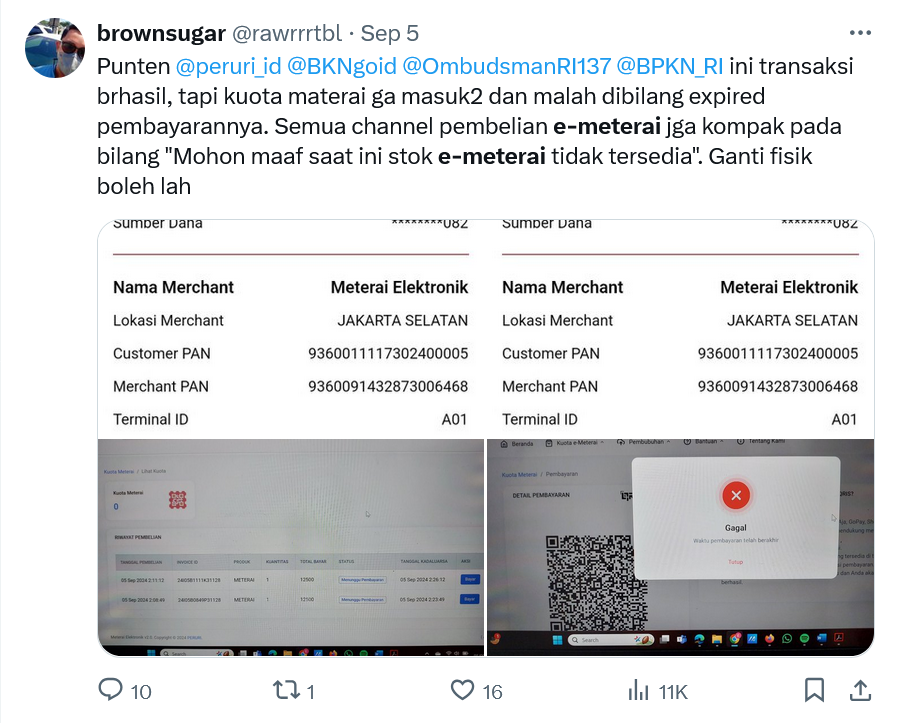This screenshot has width=898, height=723.
Task: Open the @rawrrrtbl handle
Action: click(287, 33)
